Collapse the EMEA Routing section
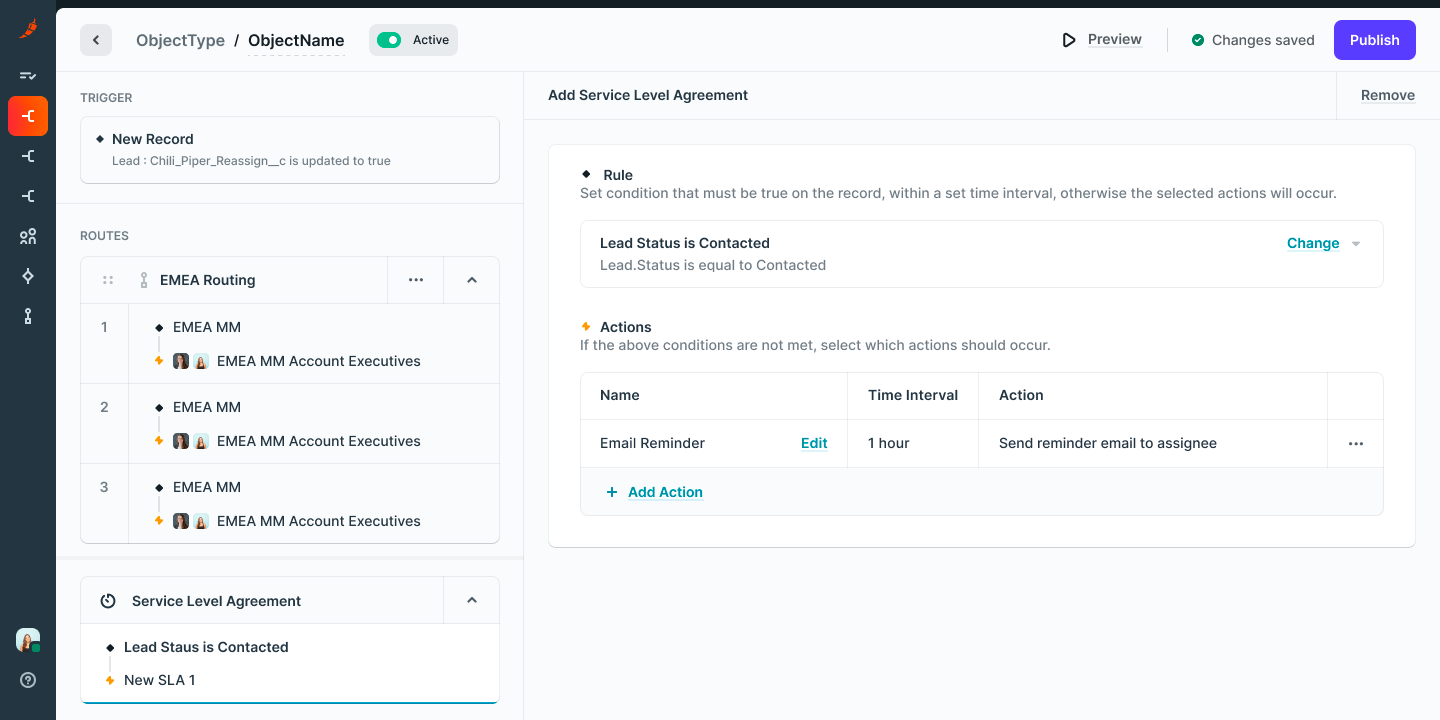Viewport: 1440px width, 720px height. tap(471, 280)
